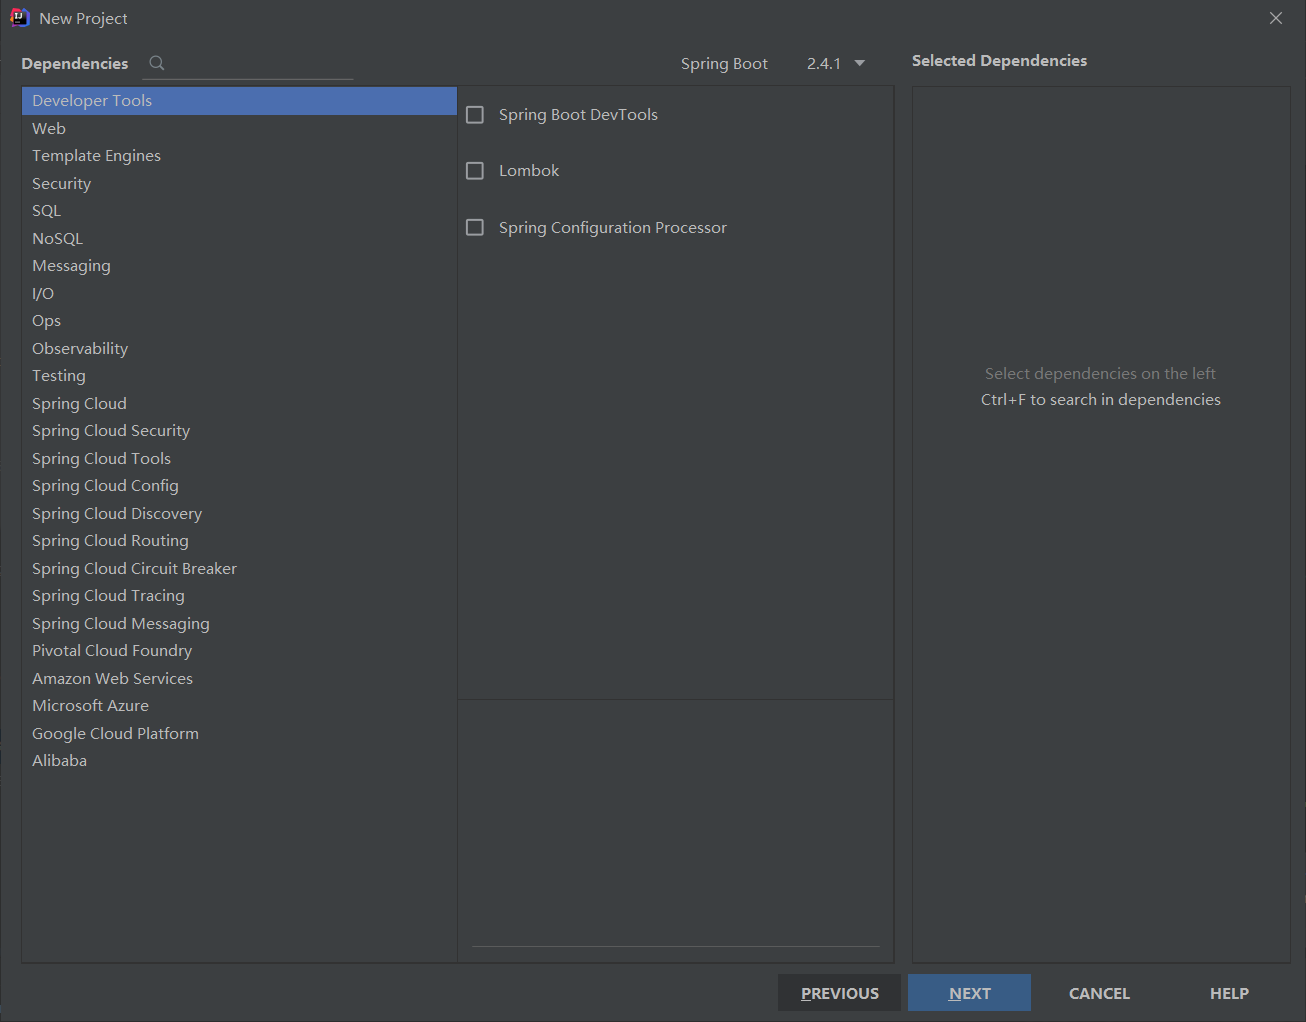
Task: Proceed with the NEXT button
Action: 969,993
